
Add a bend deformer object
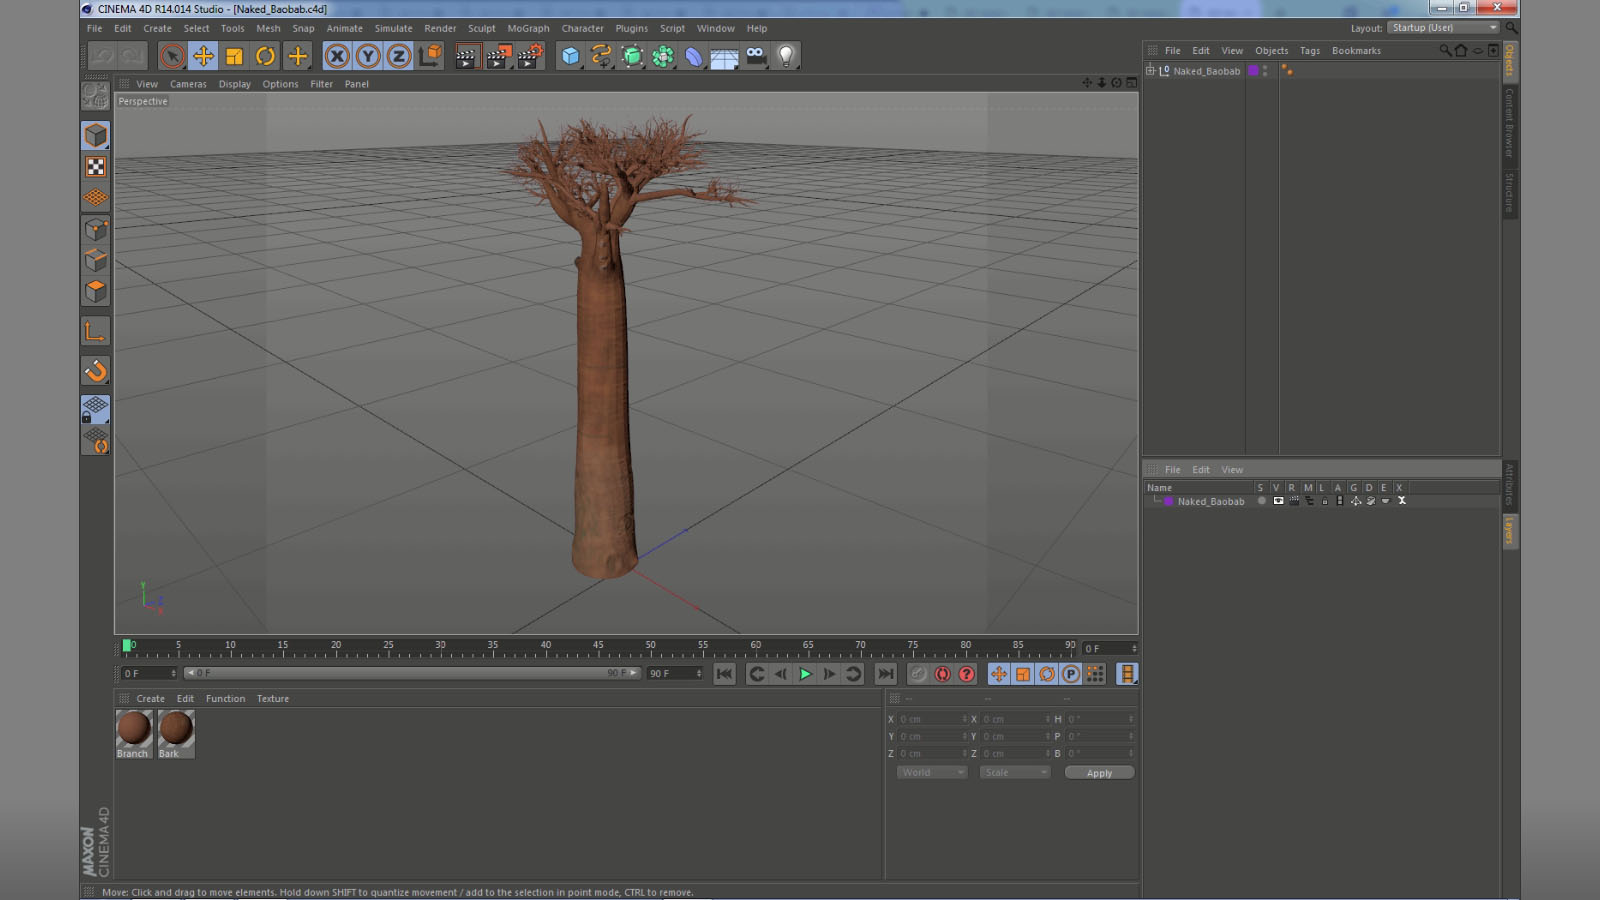tap(694, 56)
